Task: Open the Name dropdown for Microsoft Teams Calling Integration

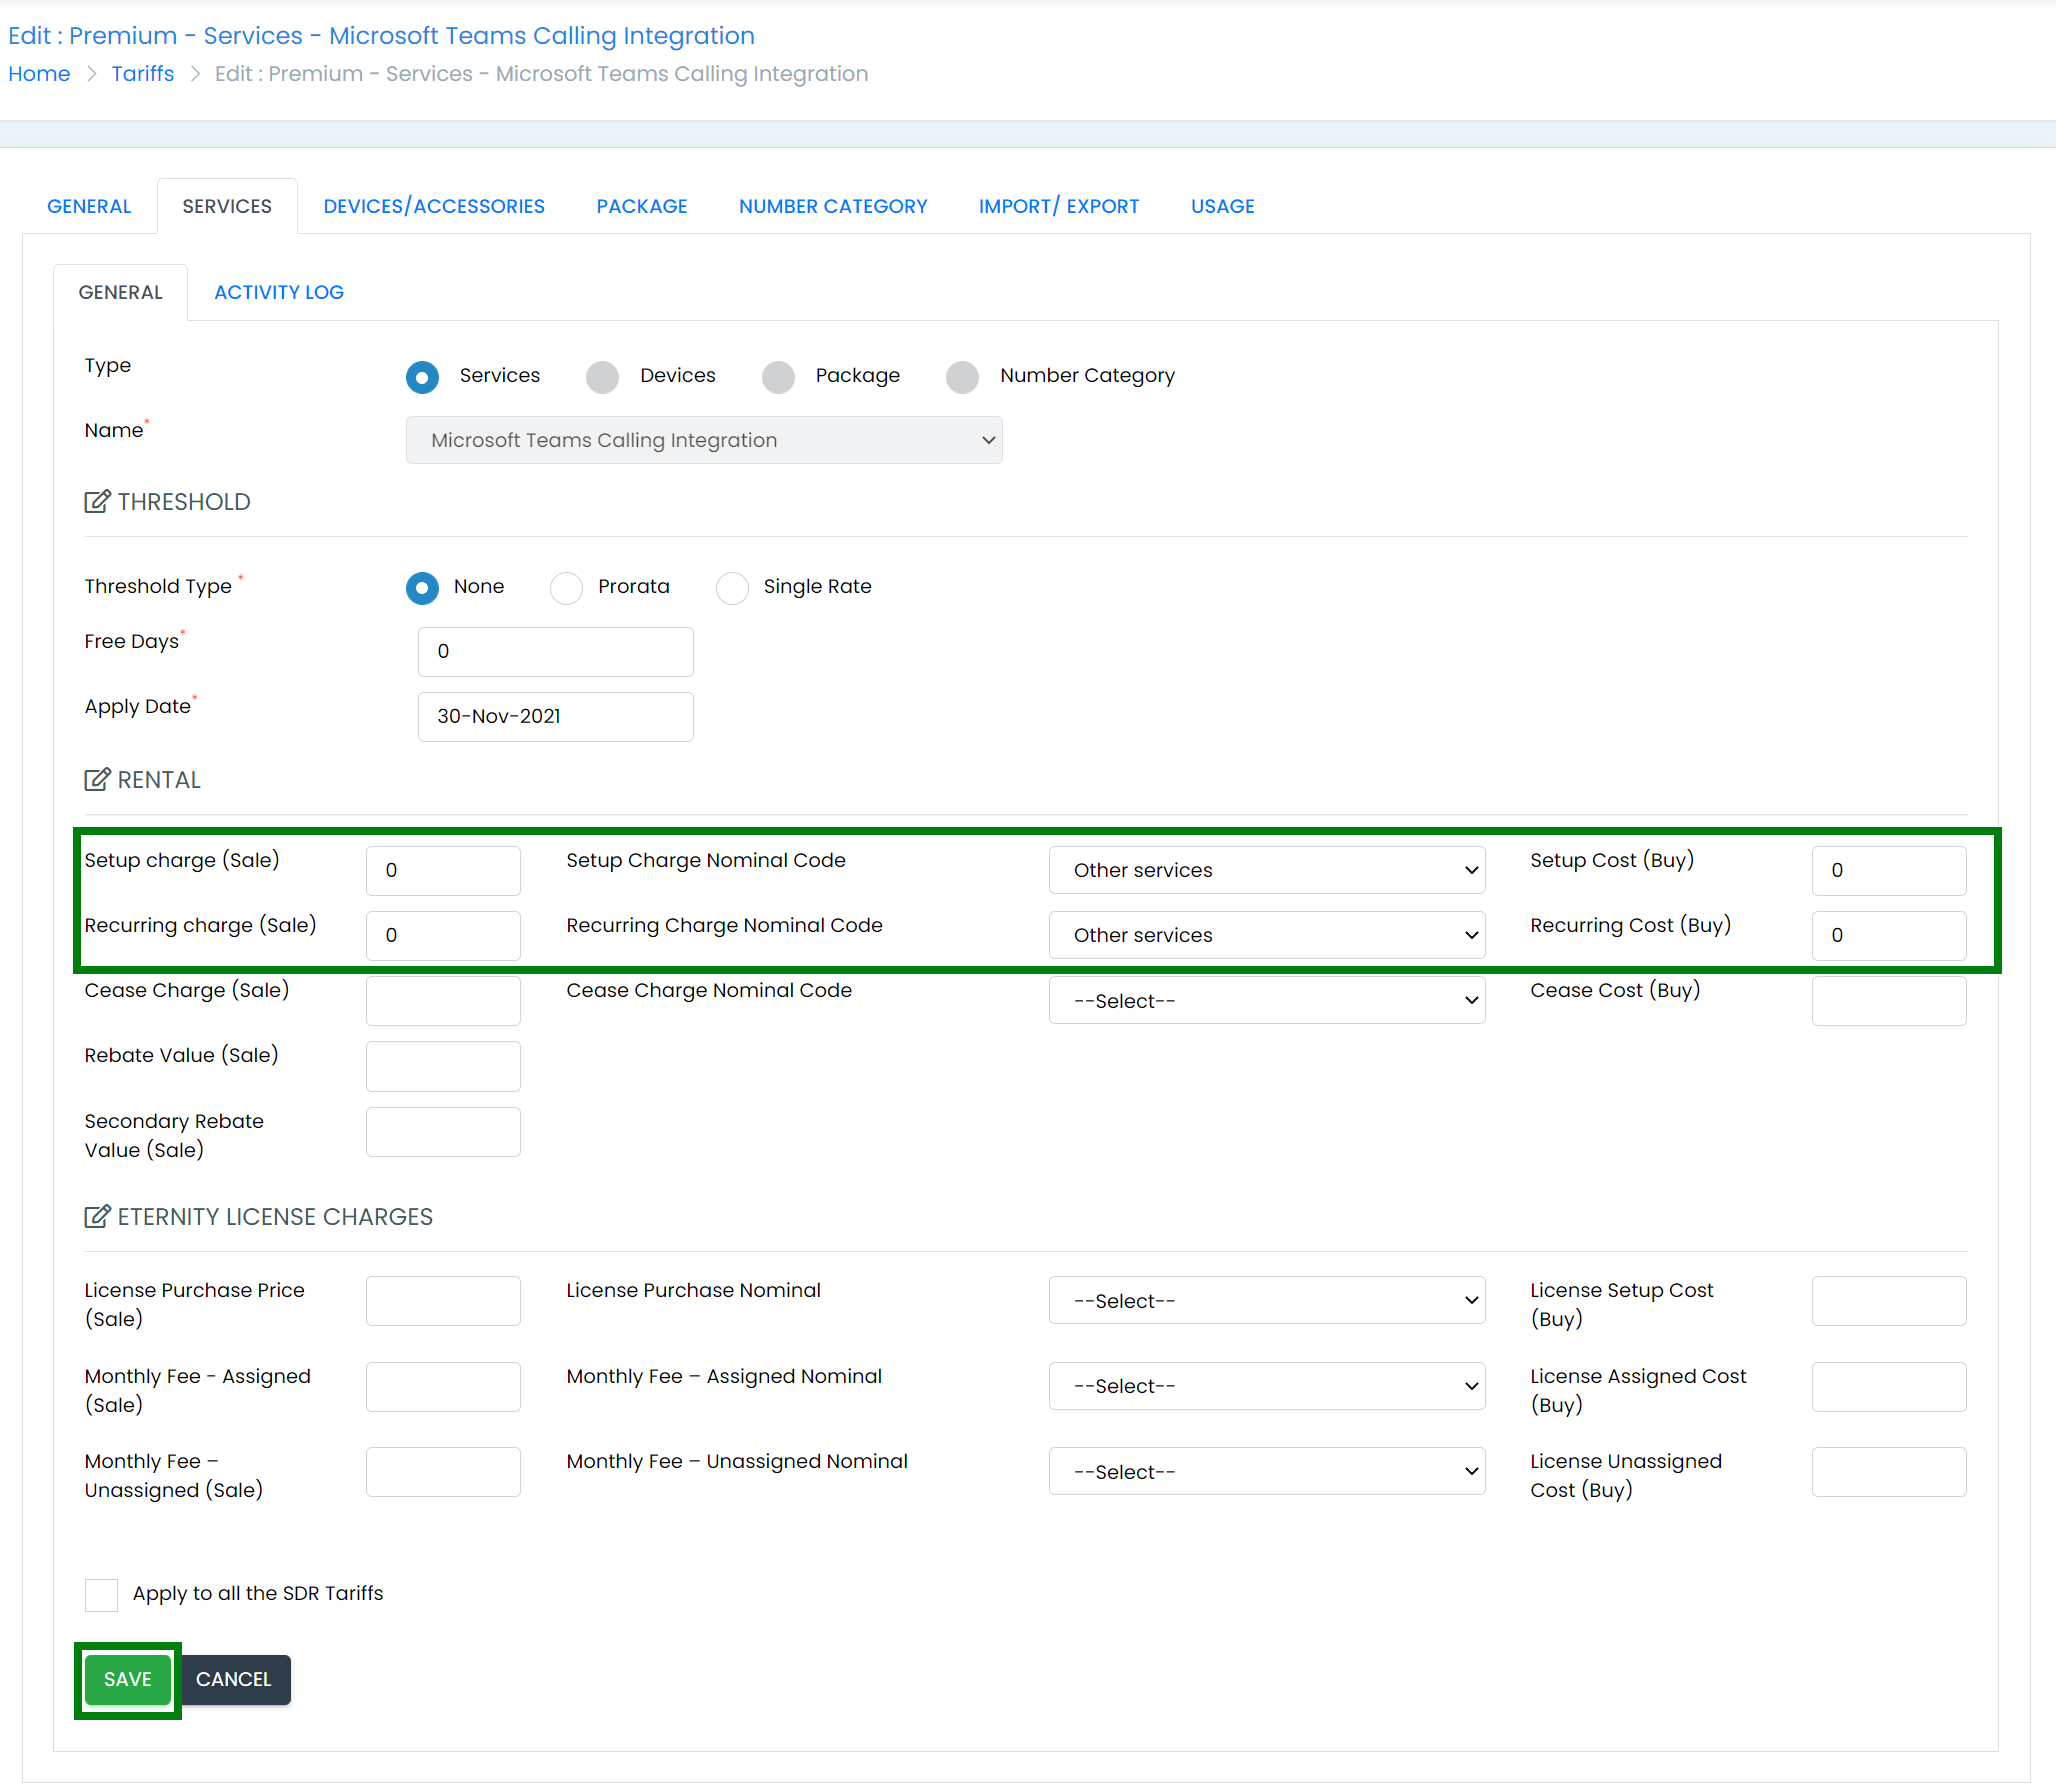Action: coord(704,440)
